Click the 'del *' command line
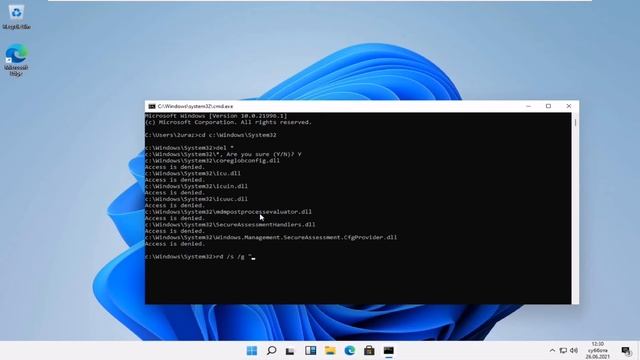640x360 pixels. pyautogui.click(x=190, y=148)
